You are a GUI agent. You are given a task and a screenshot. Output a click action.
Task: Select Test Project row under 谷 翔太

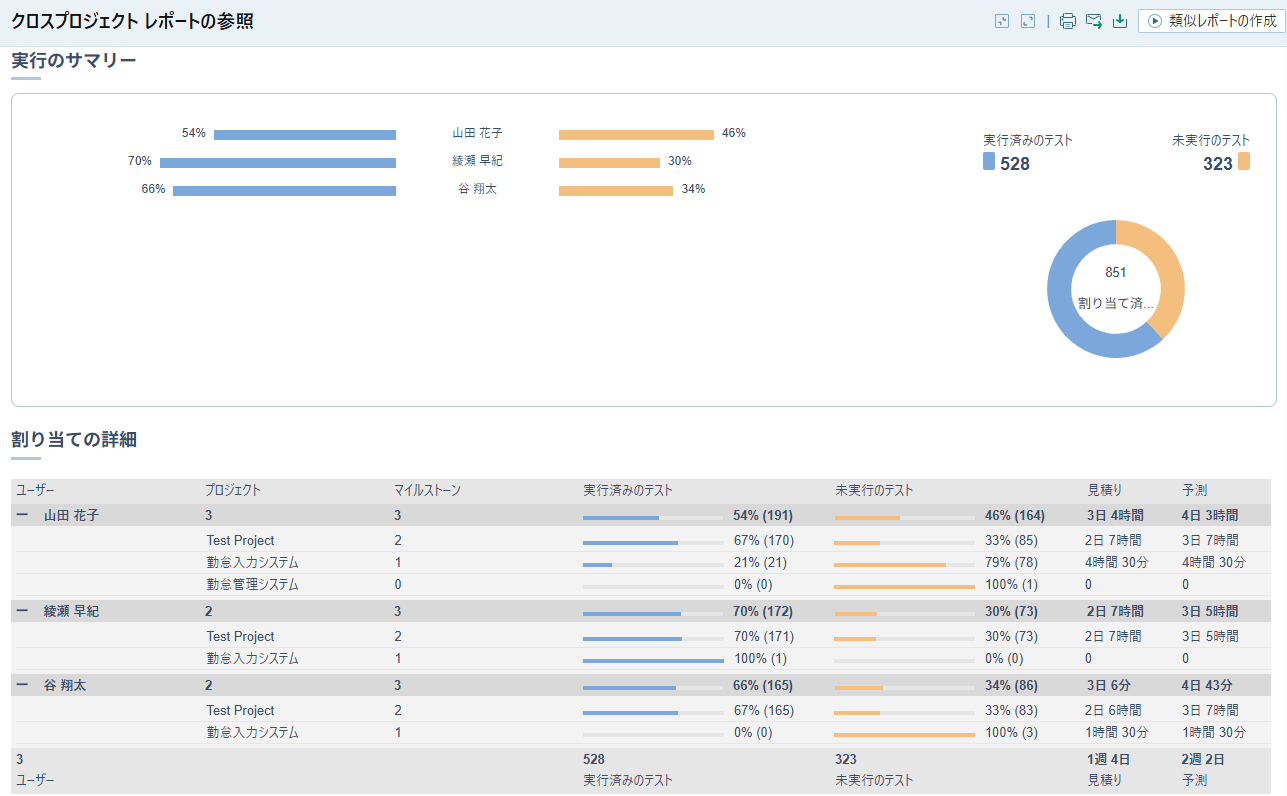tap(240, 711)
